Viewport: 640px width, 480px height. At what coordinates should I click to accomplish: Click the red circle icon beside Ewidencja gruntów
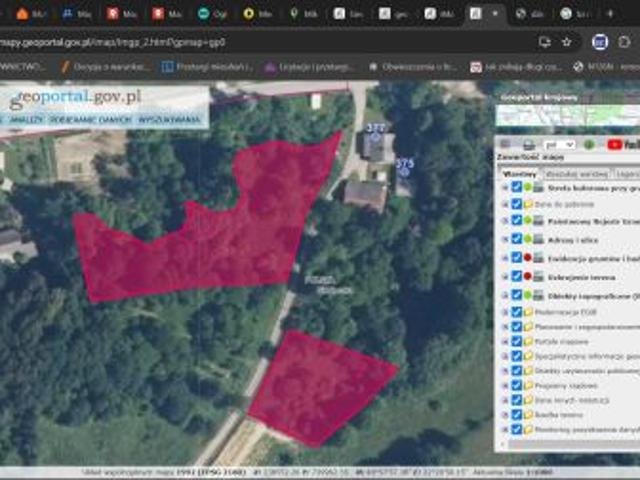pyautogui.click(x=528, y=257)
